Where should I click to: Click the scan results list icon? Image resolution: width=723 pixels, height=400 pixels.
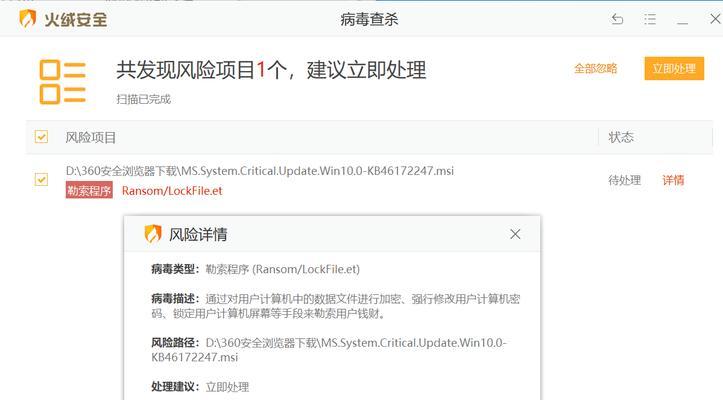(x=62, y=82)
